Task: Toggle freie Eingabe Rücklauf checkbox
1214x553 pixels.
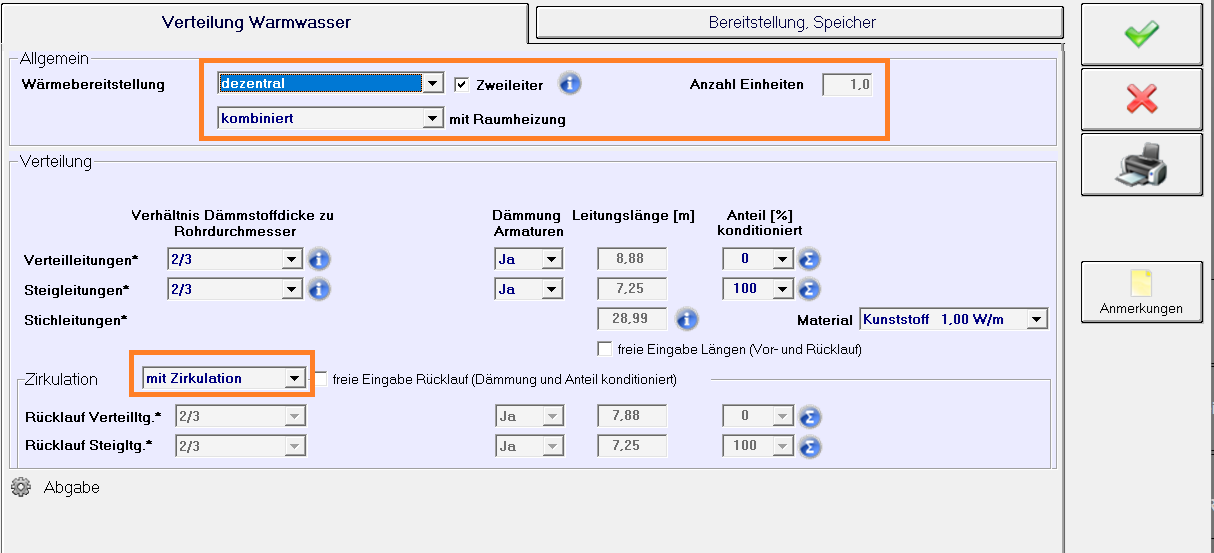Action: 321,379
